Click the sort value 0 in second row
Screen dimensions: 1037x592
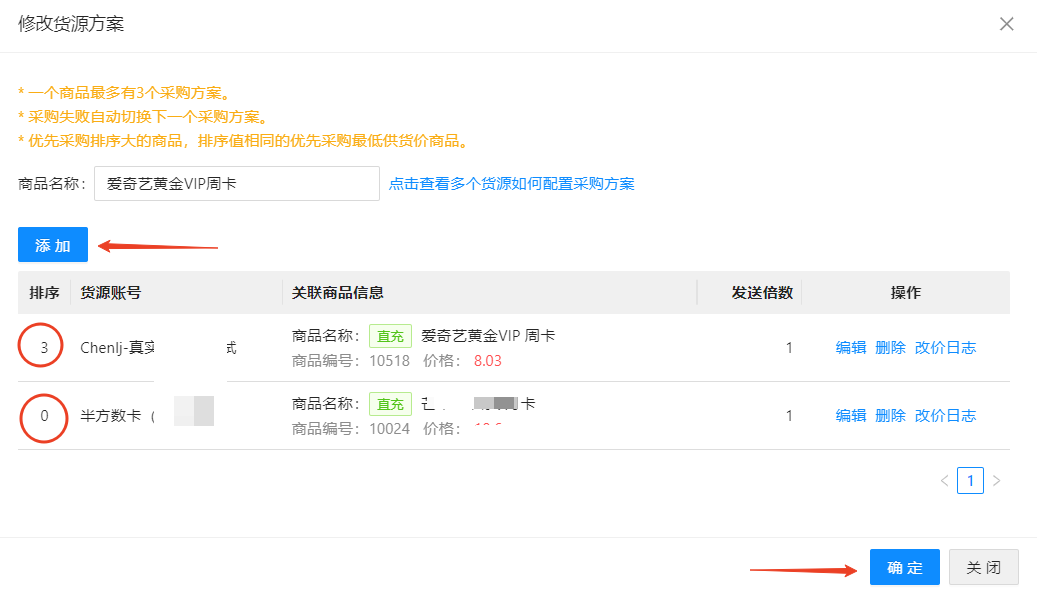(x=44, y=416)
